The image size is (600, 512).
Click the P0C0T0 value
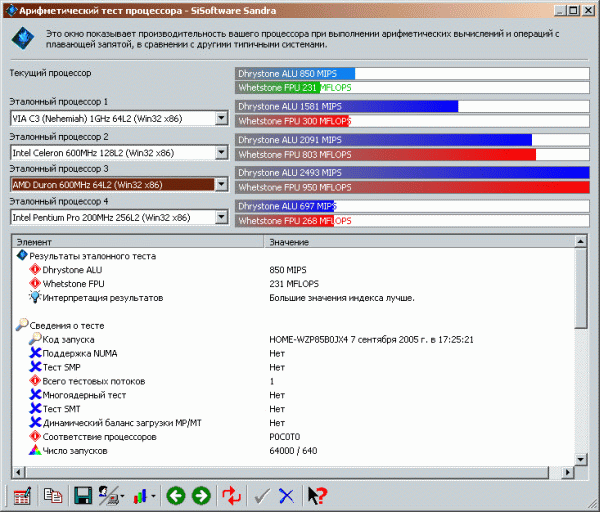pyautogui.click(x=285, y=437)
